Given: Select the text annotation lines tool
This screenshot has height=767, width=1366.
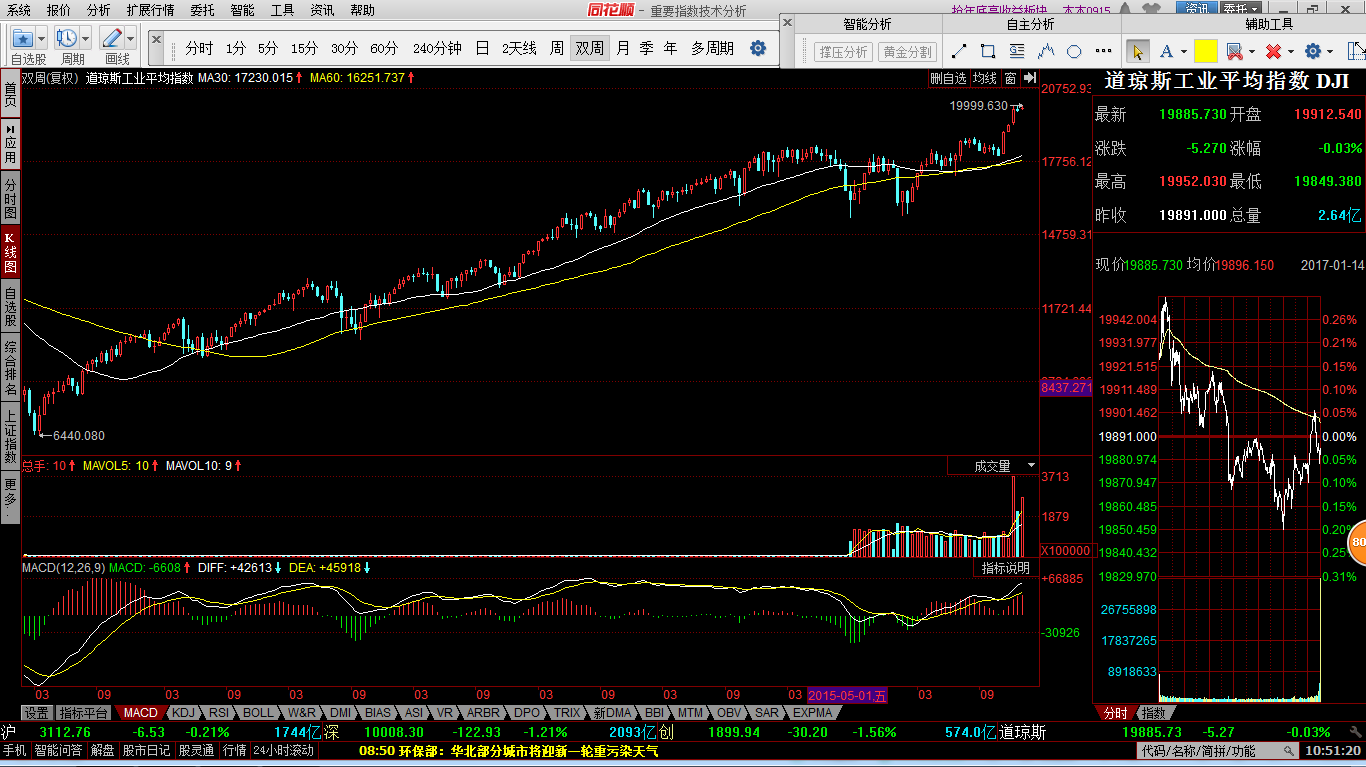Looking at the screenshot, I should [x=1017, y=51].
